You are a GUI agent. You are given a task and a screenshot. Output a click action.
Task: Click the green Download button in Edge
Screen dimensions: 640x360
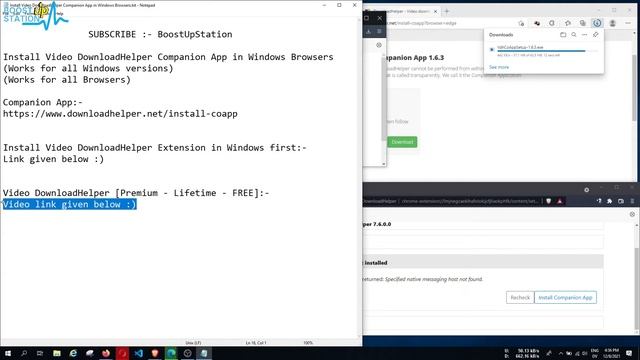coord(402,142)
